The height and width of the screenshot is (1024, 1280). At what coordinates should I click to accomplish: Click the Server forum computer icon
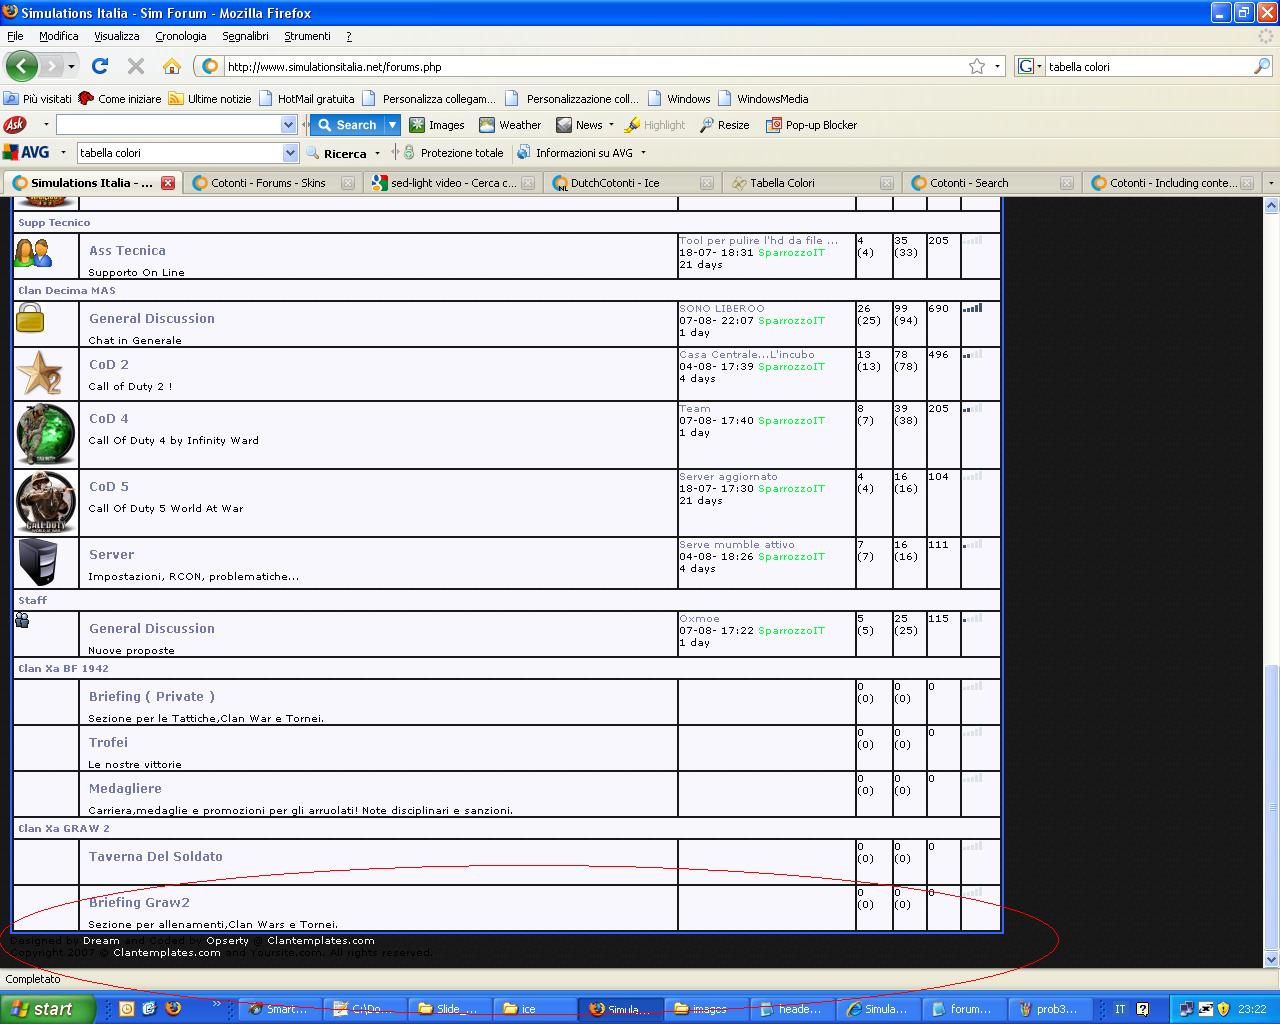(38, 562)
